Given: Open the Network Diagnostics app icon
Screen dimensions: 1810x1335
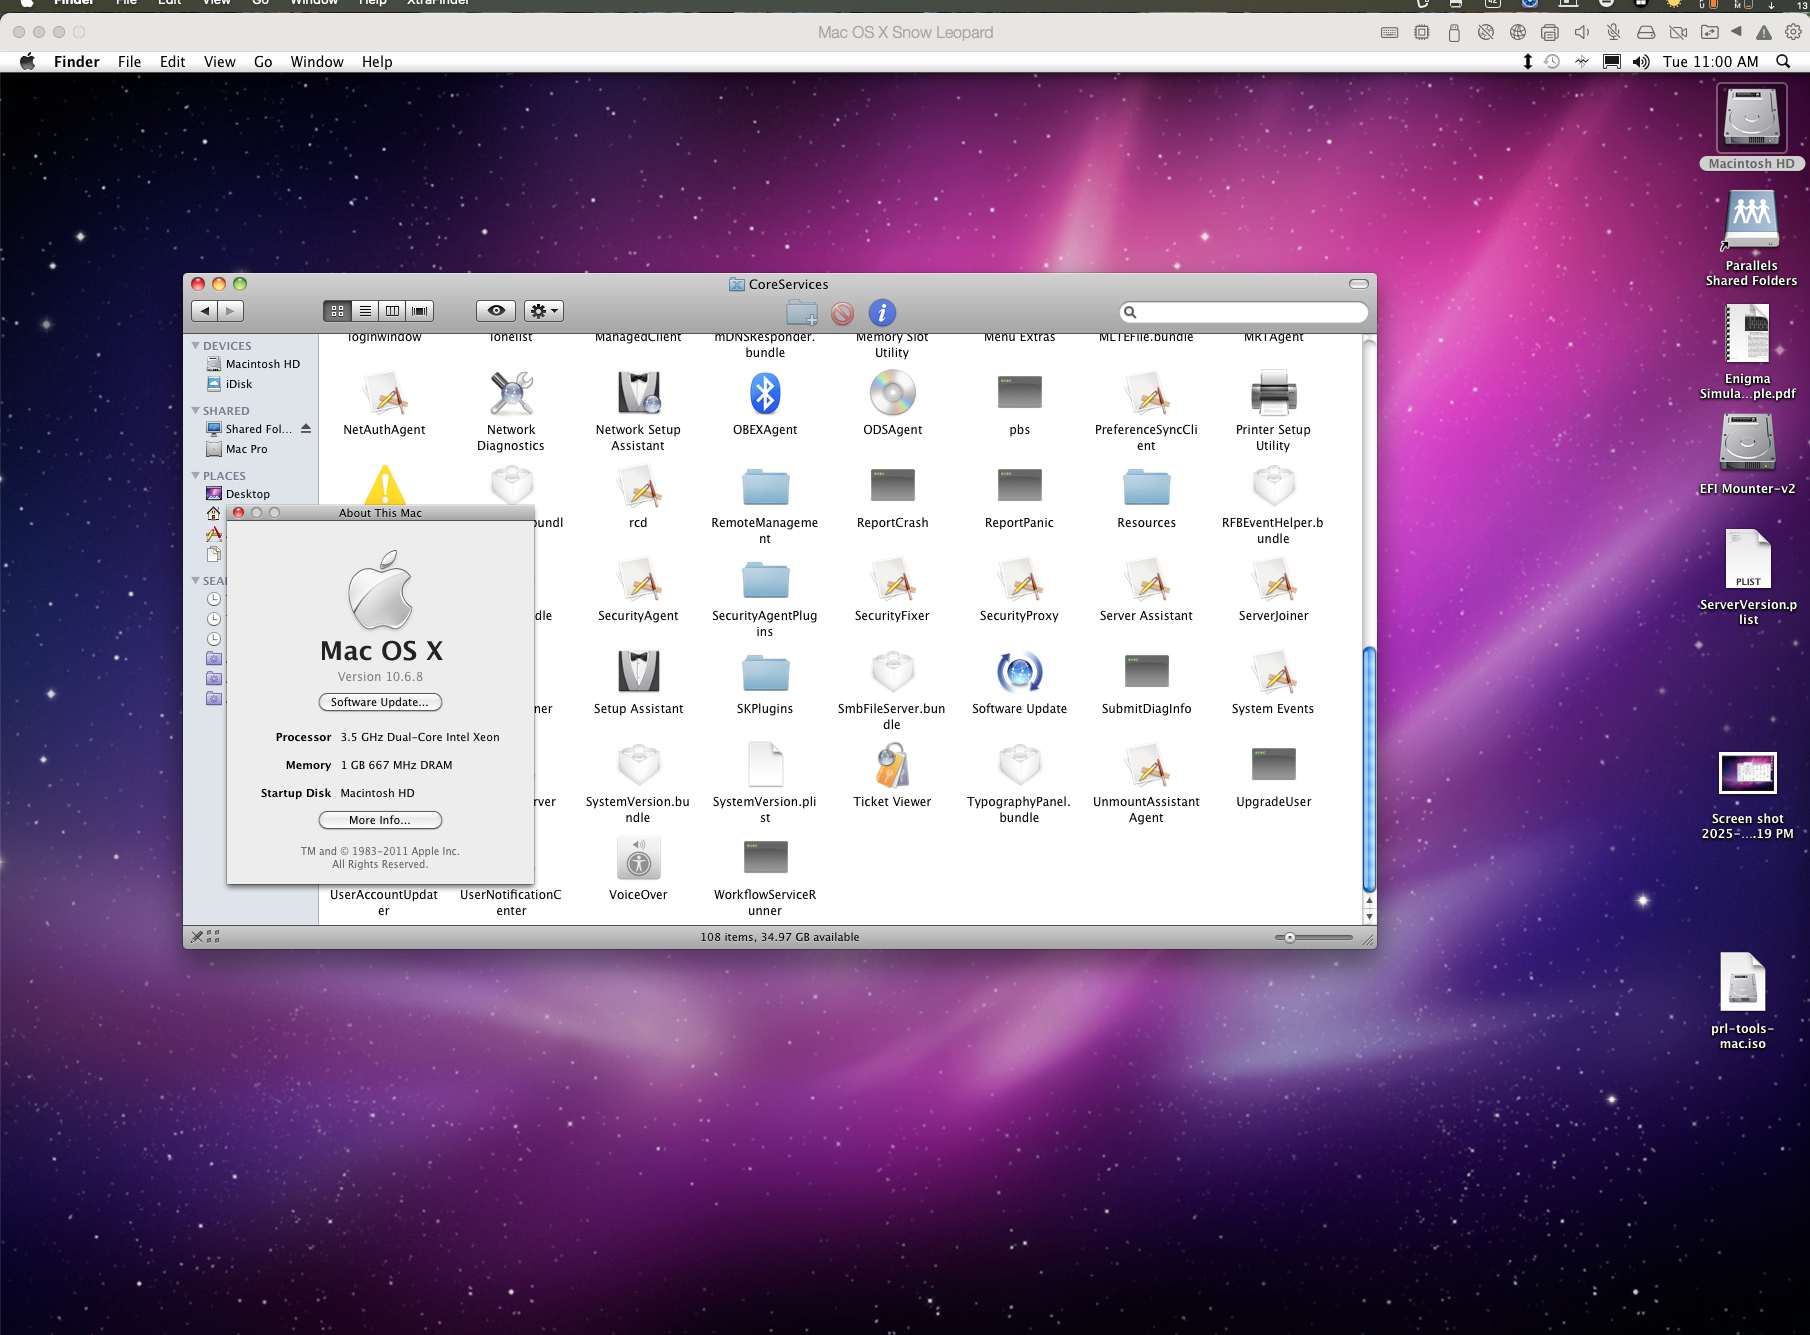Looking at the screenshot, I should click(511, 394).
